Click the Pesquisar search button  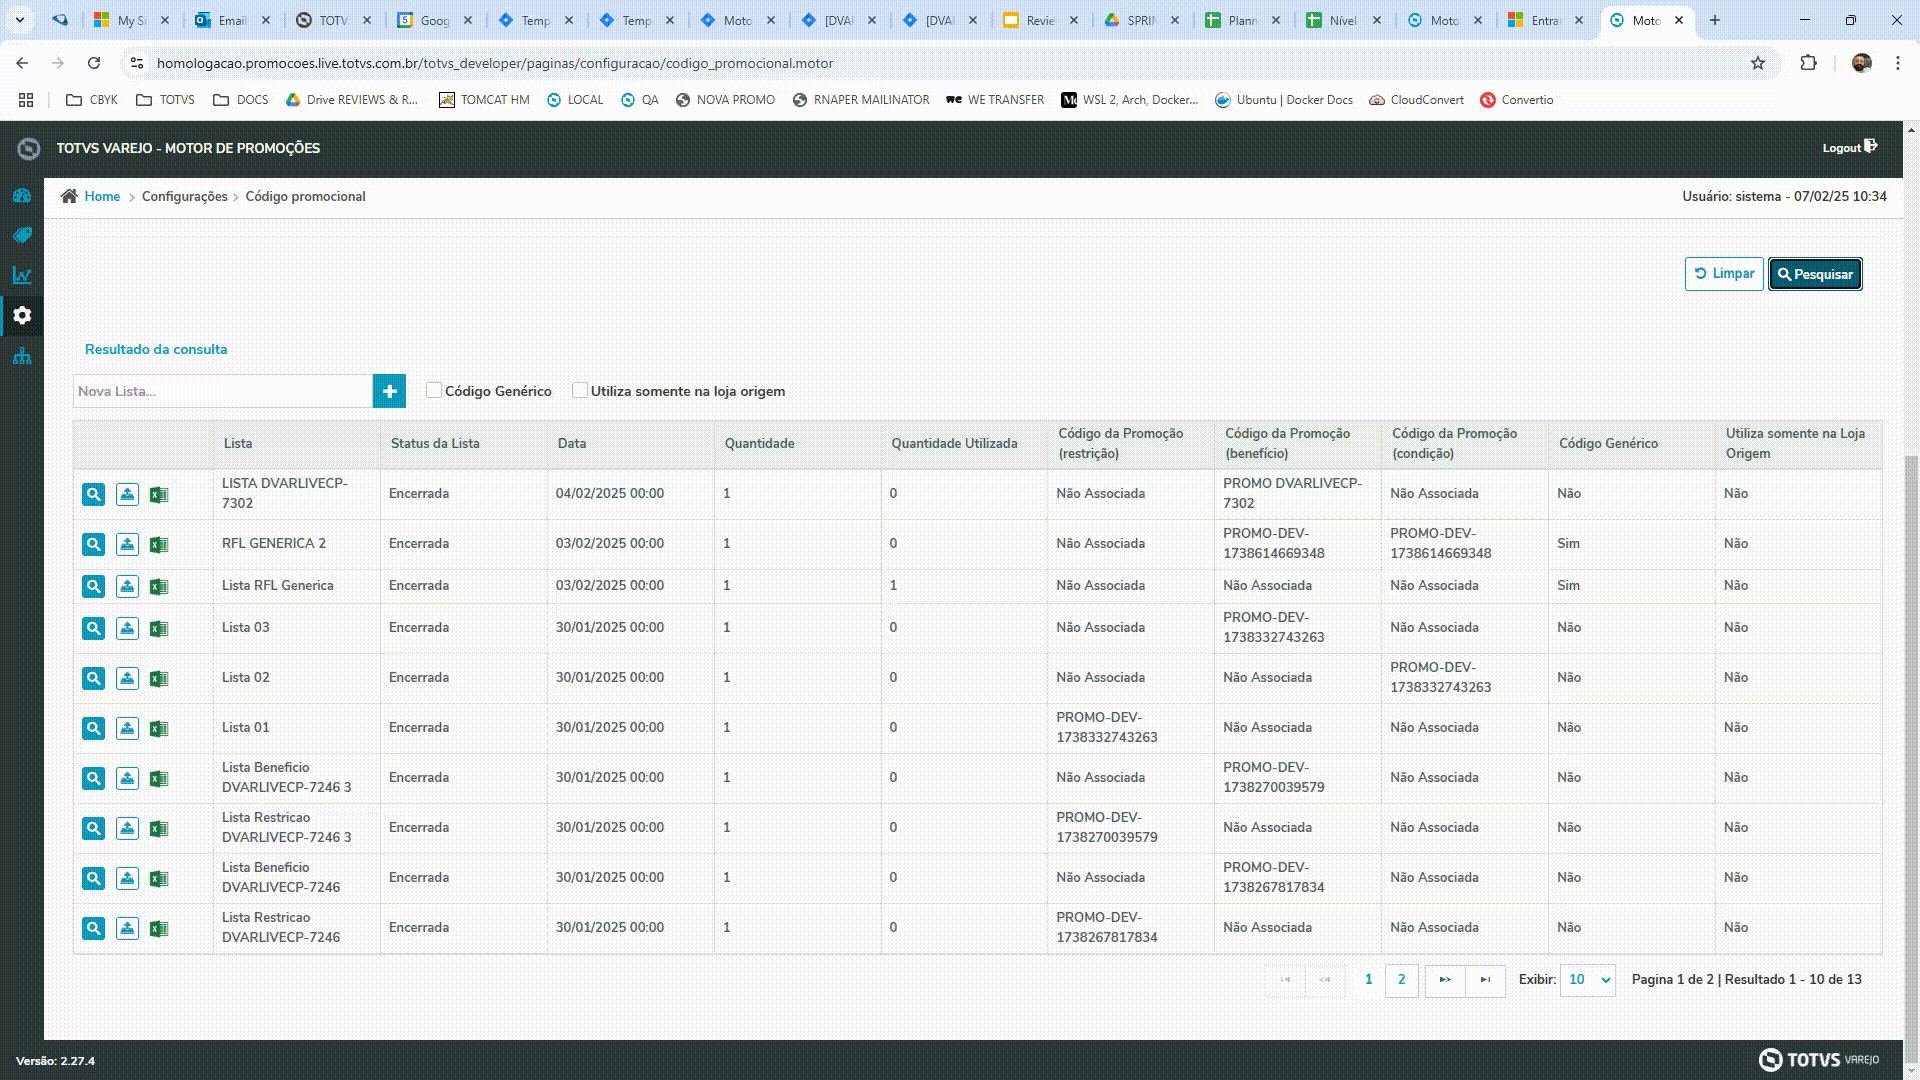pyautogui.click(x=1815, y=274)
